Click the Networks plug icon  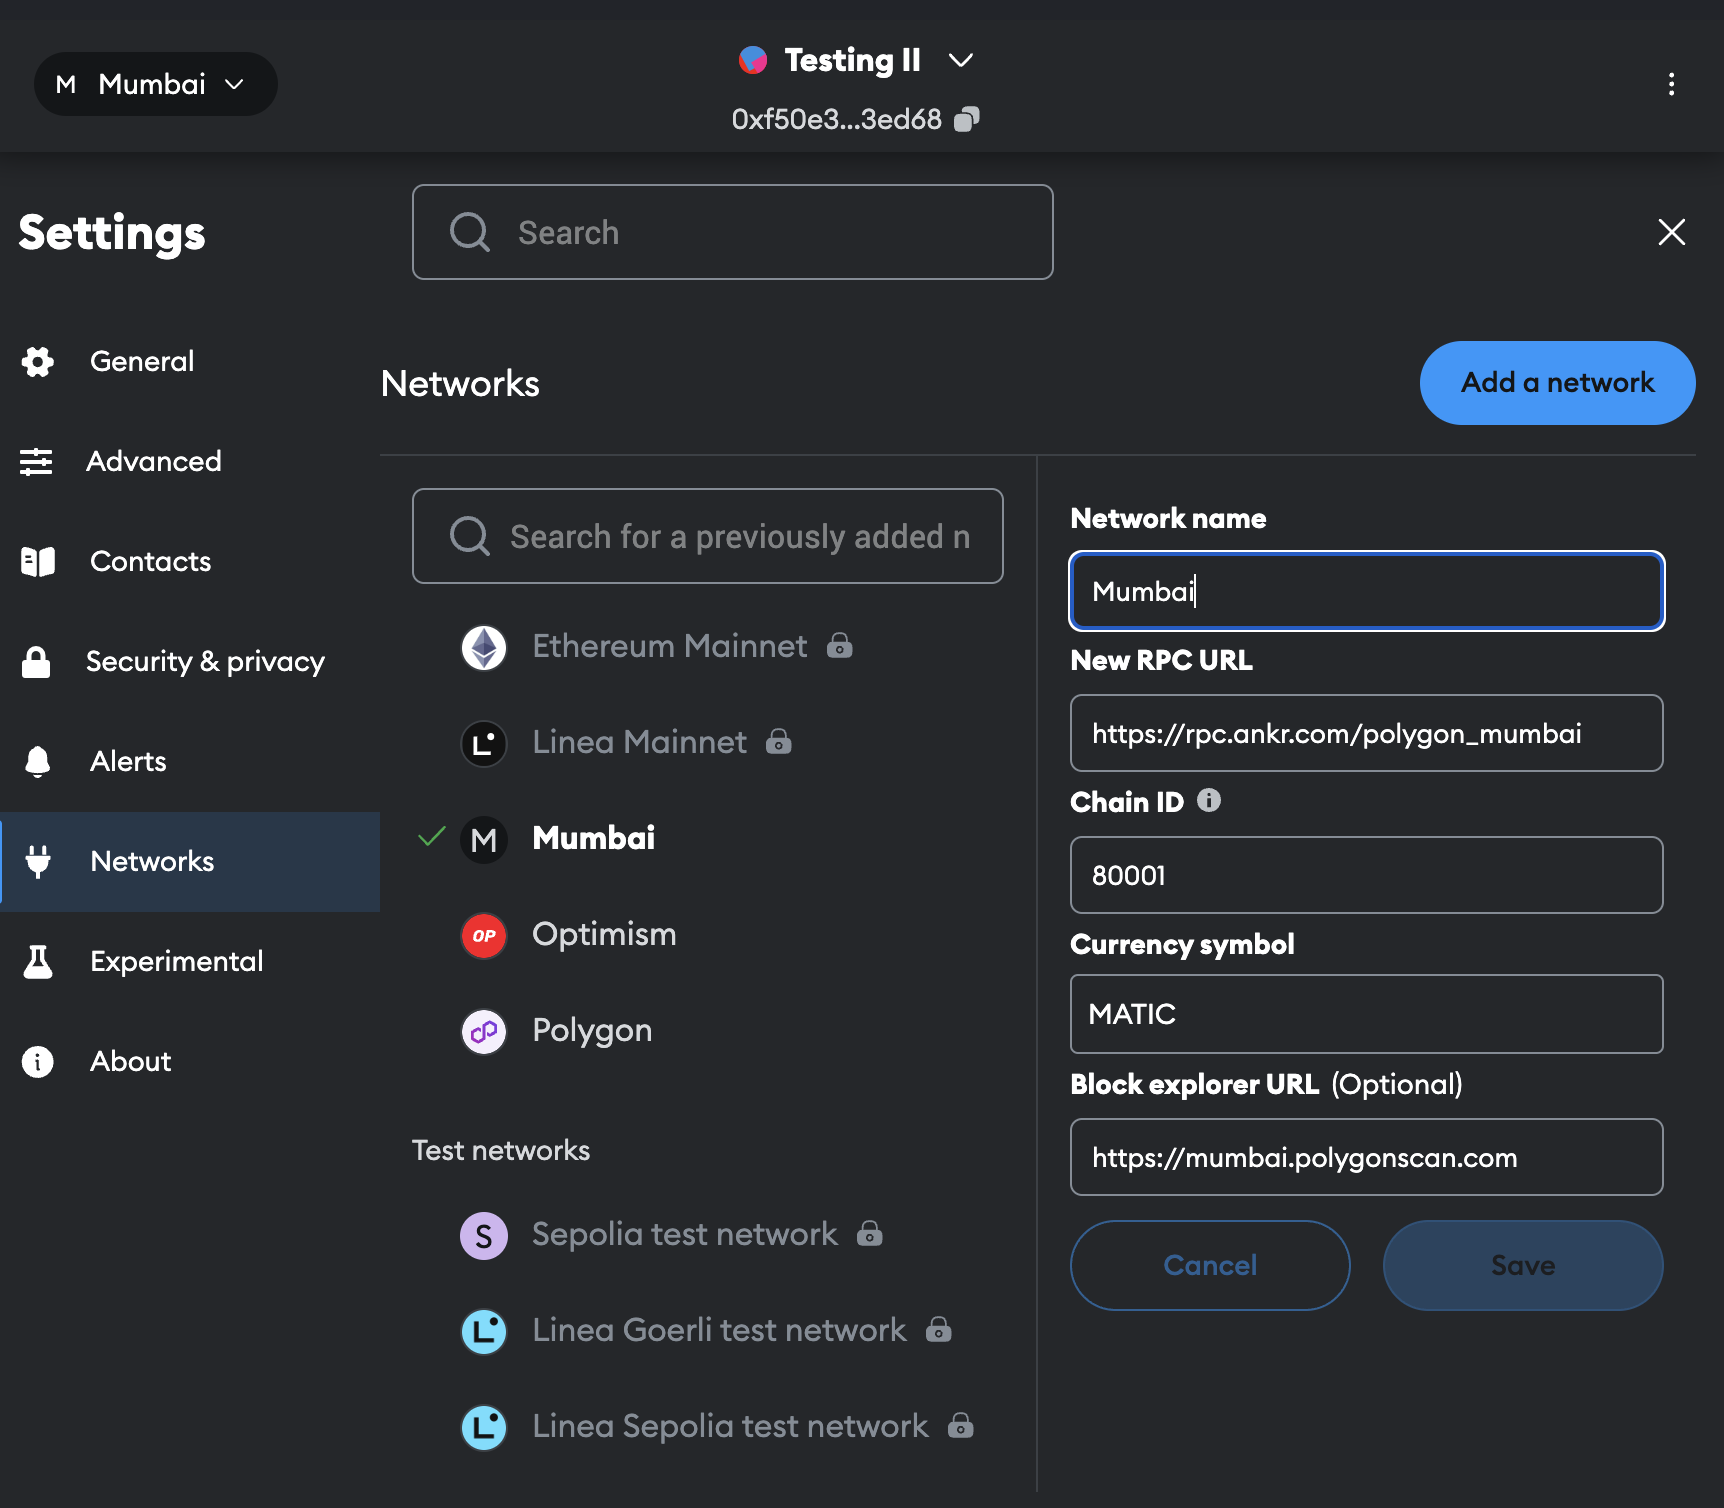point(38,861)
